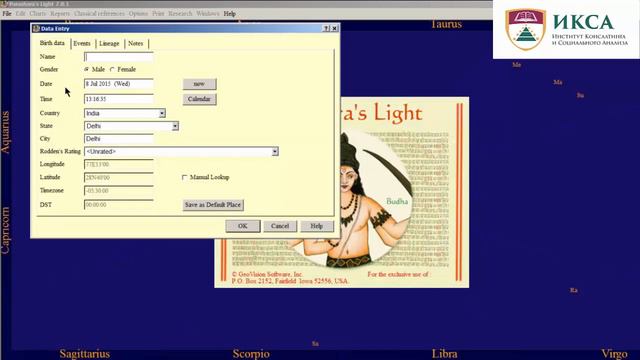
Task: Open the Edit menu
Action: tap(20, 13)
